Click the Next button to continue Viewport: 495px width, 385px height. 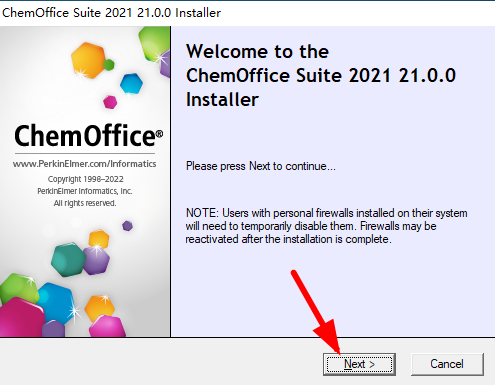[x=359, y=364]
